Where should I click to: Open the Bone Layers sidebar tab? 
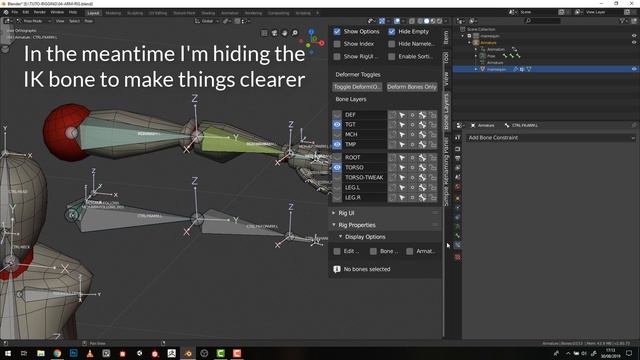[x=446, y=111]
